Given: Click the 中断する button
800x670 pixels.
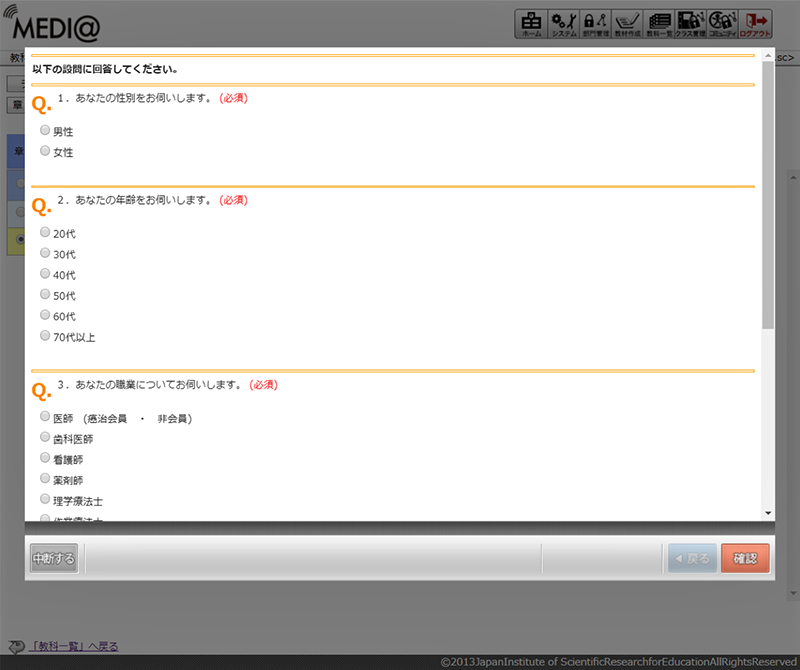Looking at the screenshot, I should 53,558.
